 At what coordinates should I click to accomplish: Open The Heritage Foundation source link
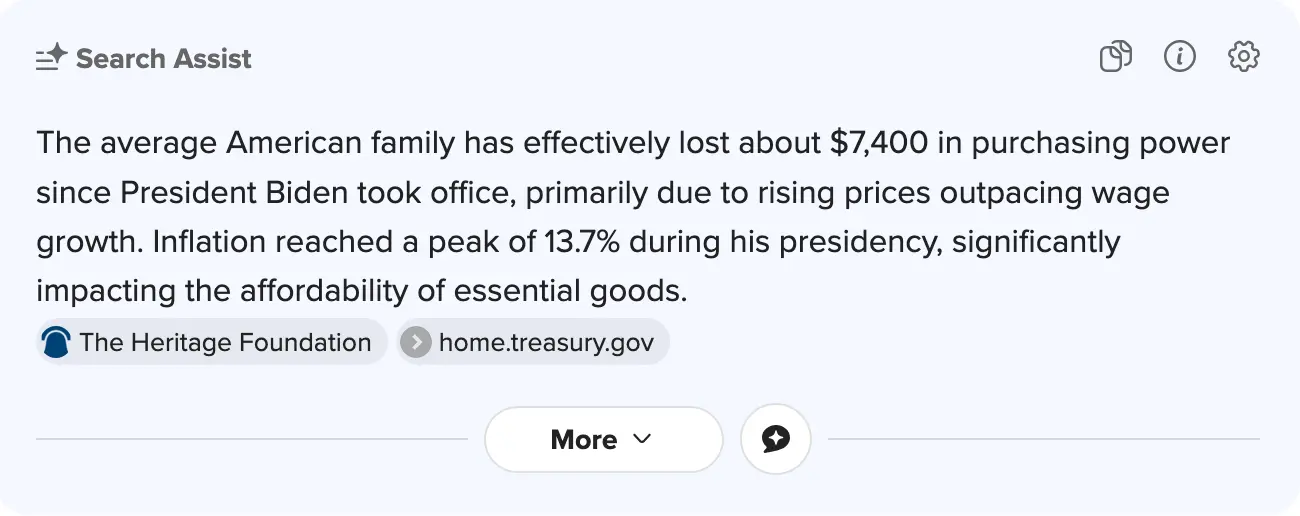click(225, 343)
